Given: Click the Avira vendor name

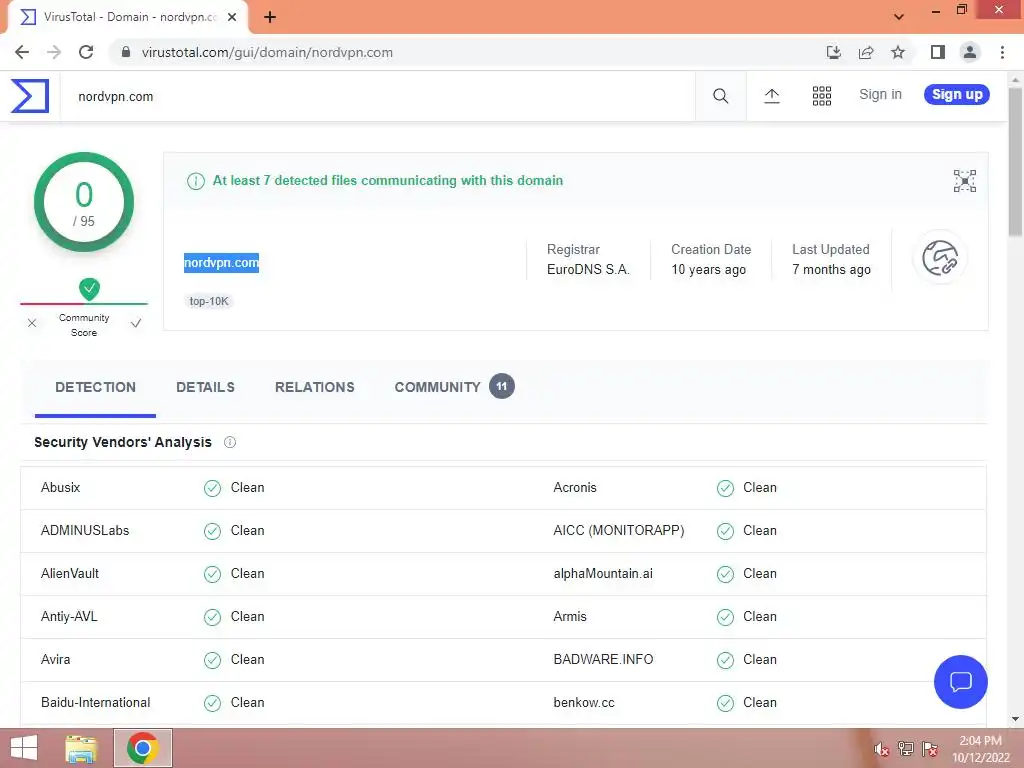Looking at the screenshot, I should pos(56,660).
